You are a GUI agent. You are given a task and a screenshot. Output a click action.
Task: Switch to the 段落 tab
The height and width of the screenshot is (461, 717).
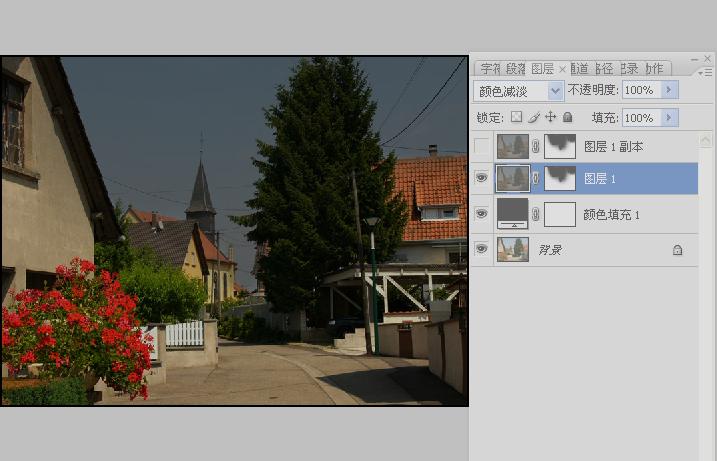click(x=515, y=69)
